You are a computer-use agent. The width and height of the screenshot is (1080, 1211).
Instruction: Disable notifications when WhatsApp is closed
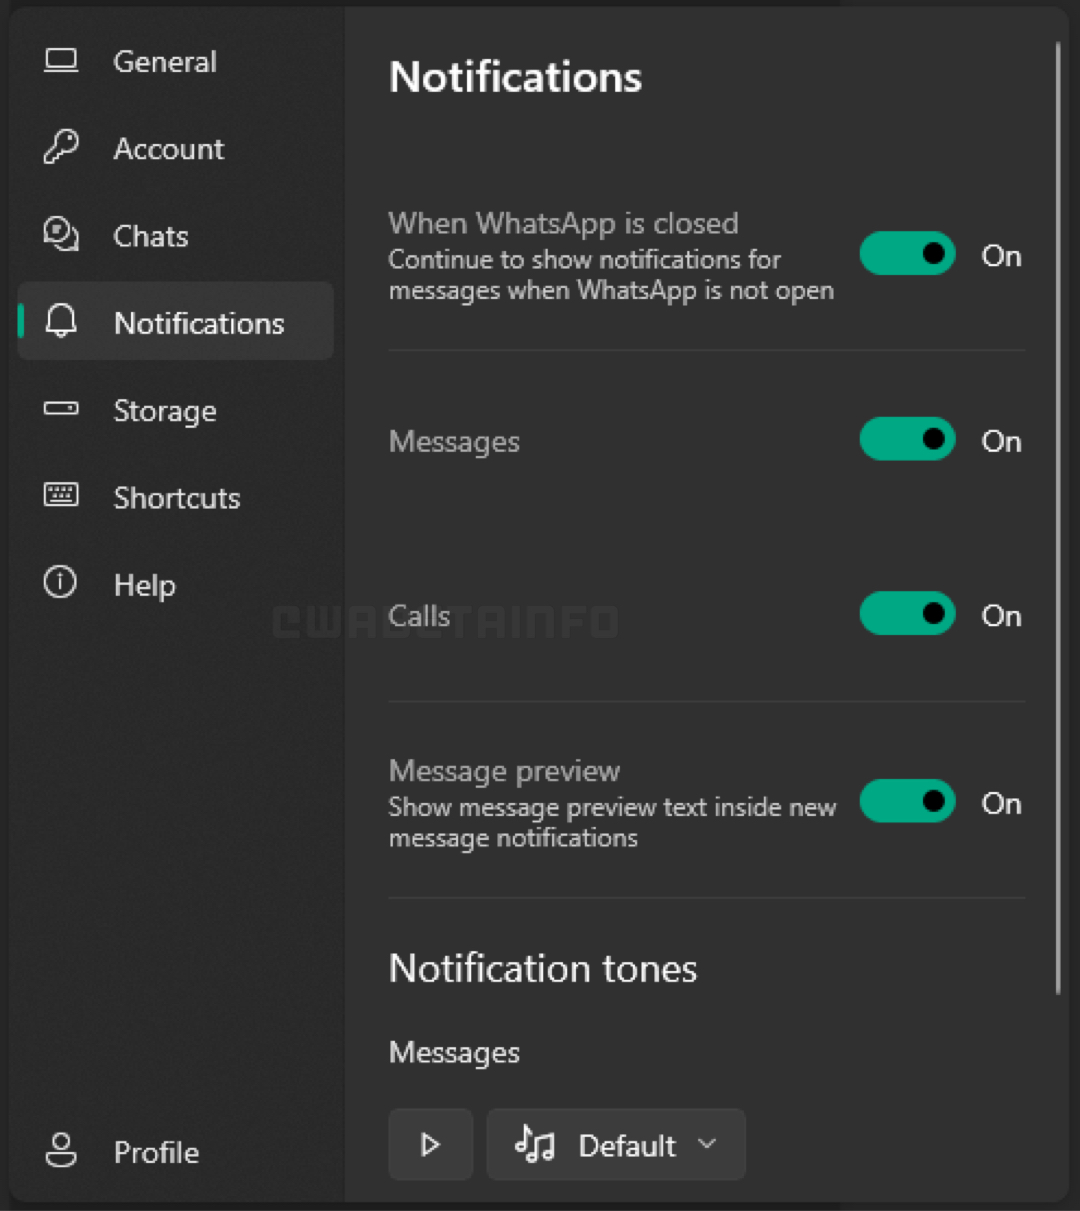coord(907,254)
